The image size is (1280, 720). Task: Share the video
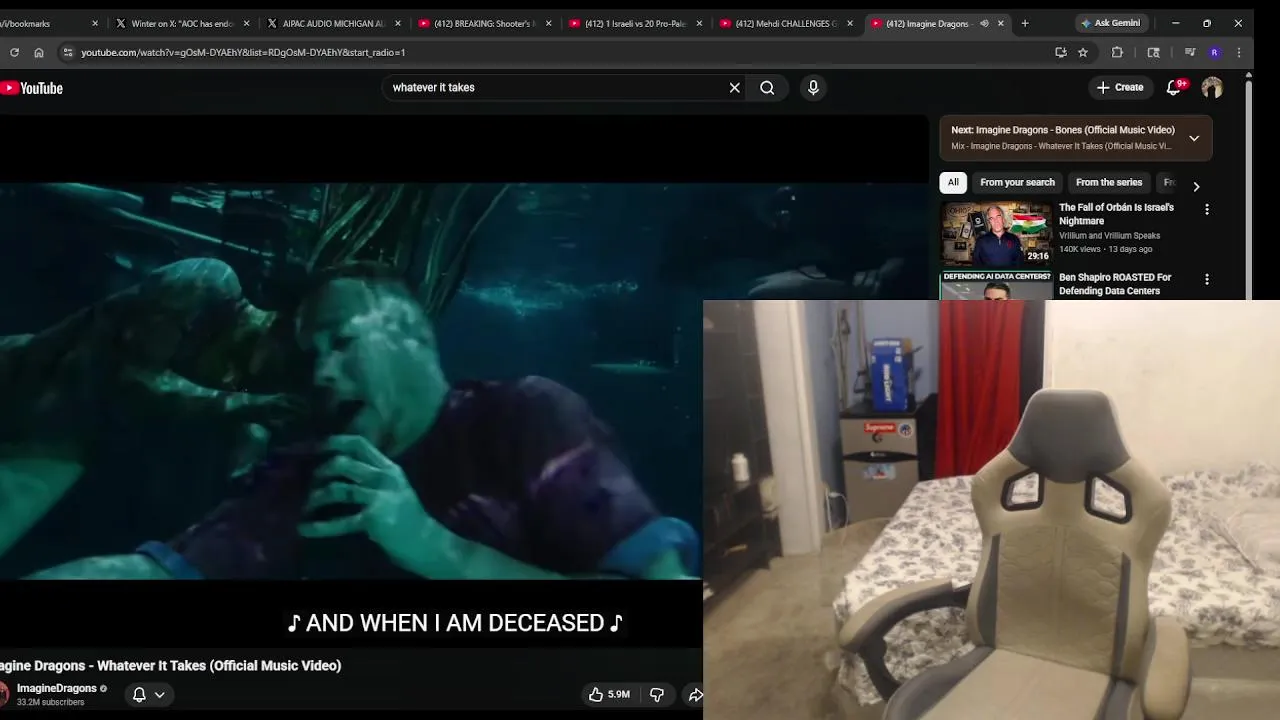pyautogui.click(x=694, y=694)
